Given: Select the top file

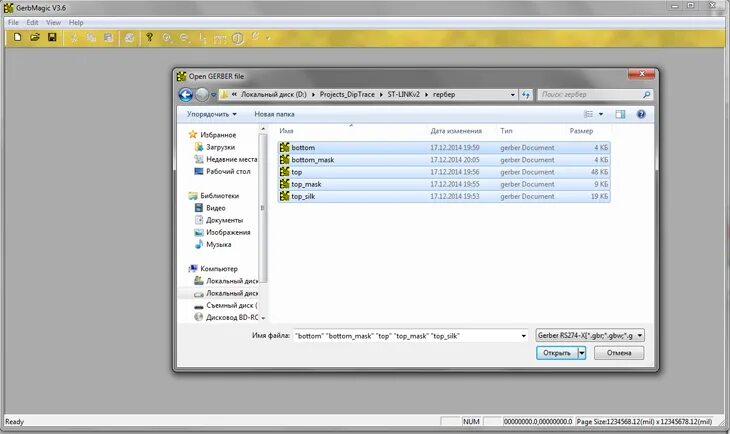Looking at the screenshot, I should tap(444, 172).
